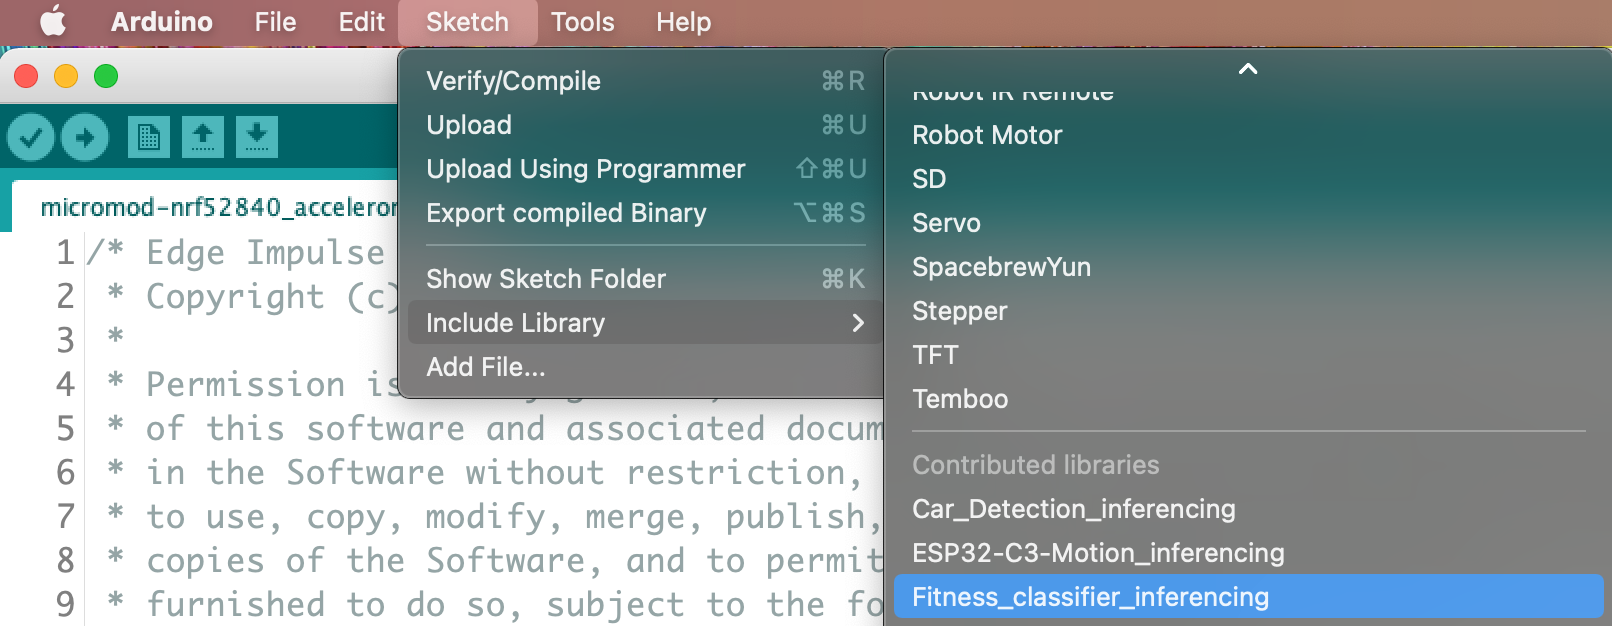This screenshot has width=1612, height=626.
Task: Click the Upload arrow toolbar button
Action: [85, 137]
